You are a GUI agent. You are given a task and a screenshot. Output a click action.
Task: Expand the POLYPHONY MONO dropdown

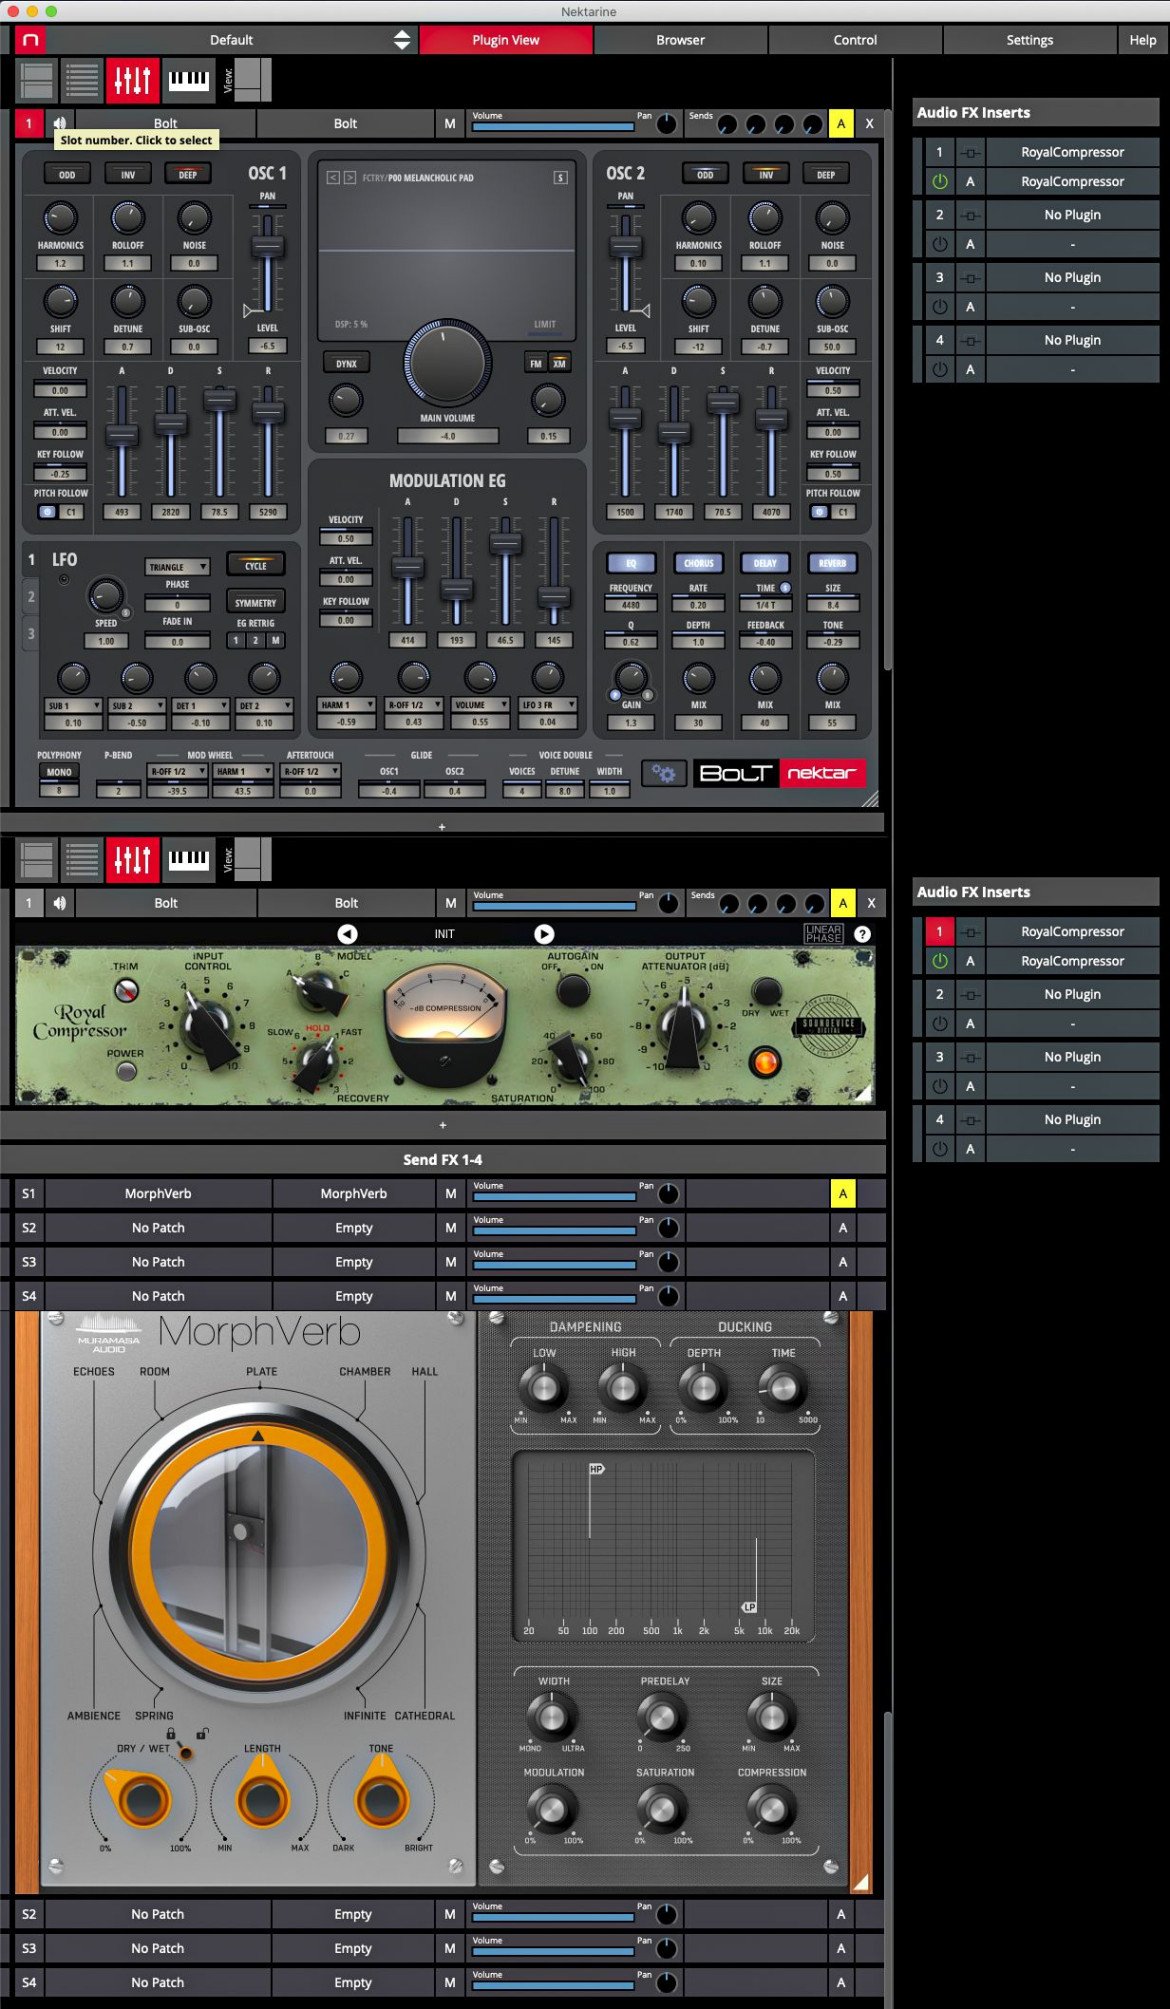[59, 772]
